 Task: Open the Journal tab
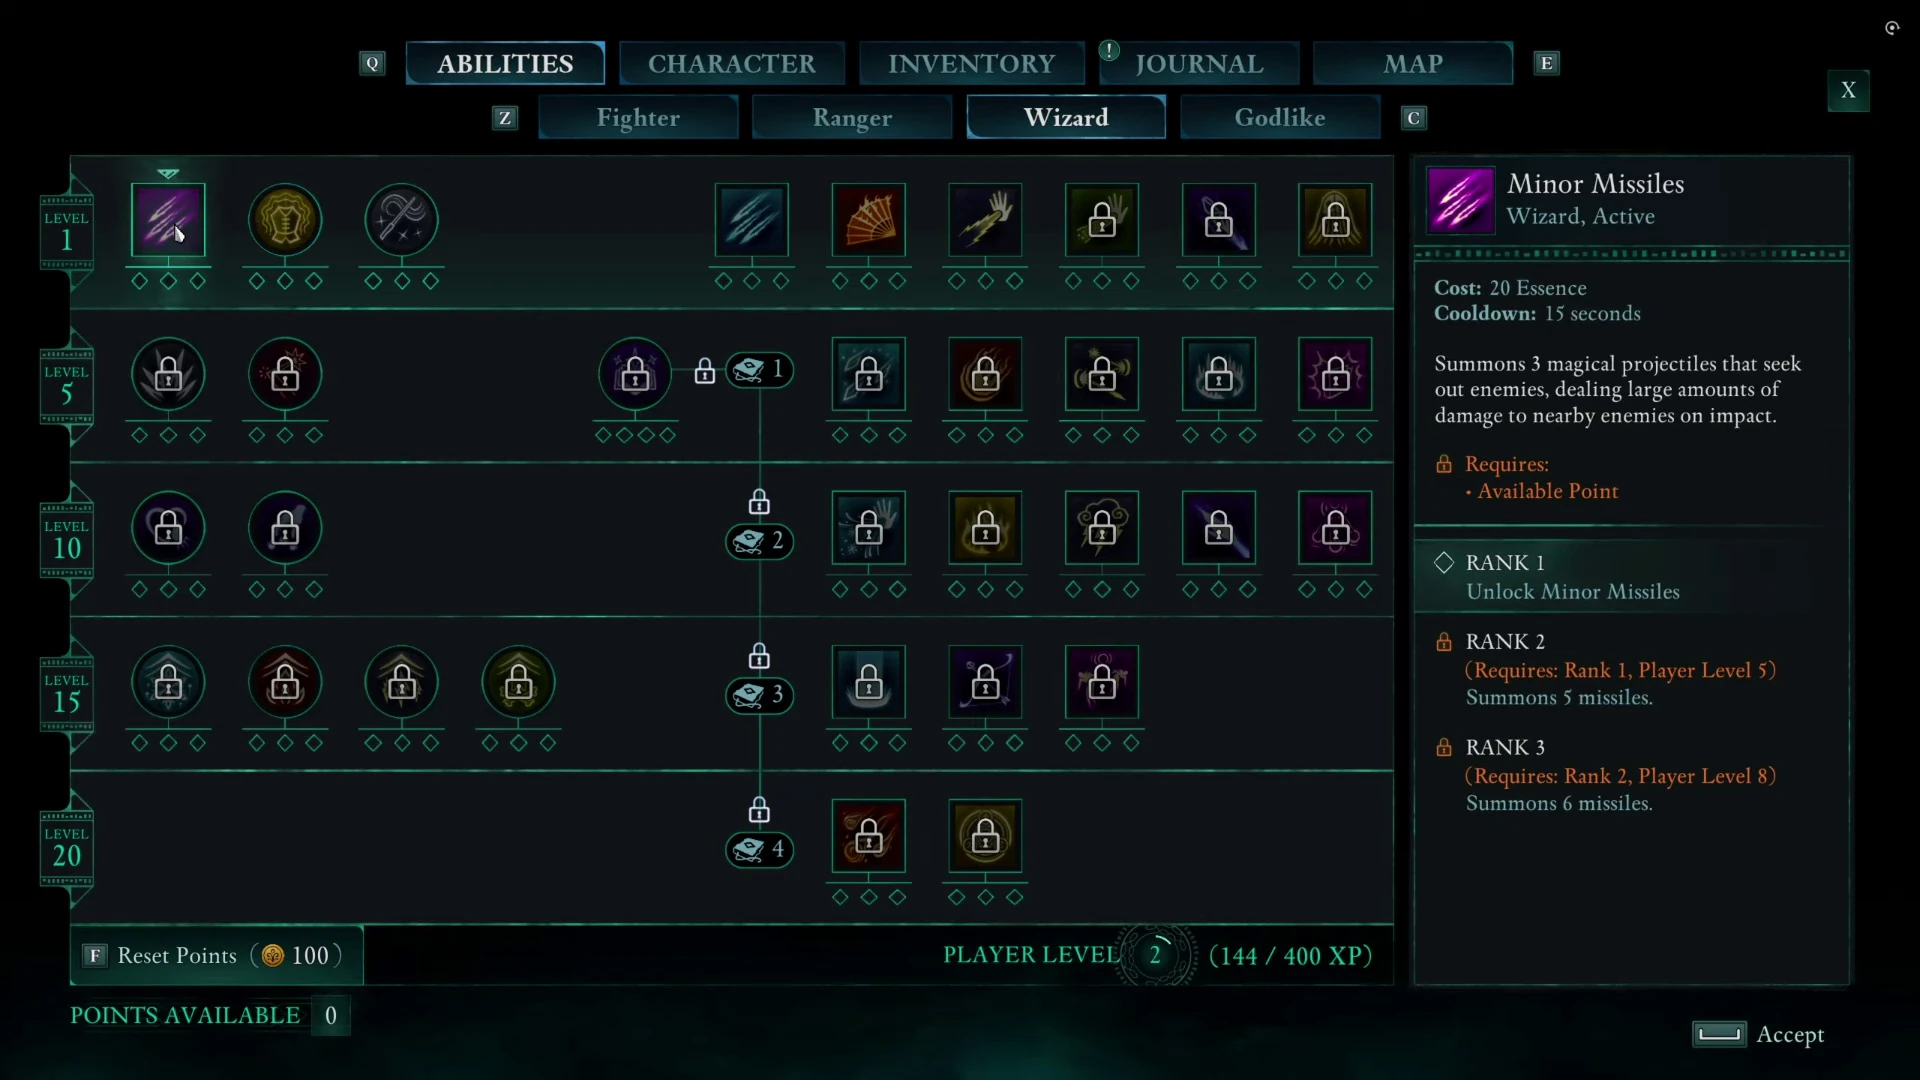[1199, 64]
